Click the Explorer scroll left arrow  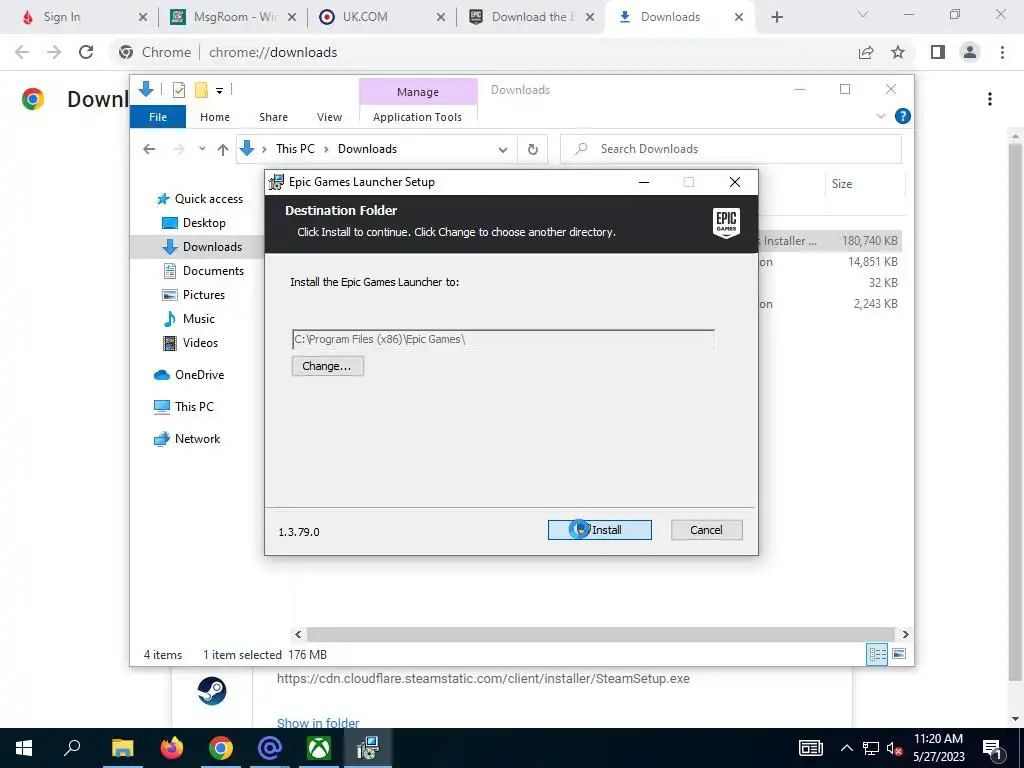[x=298, y=634]
